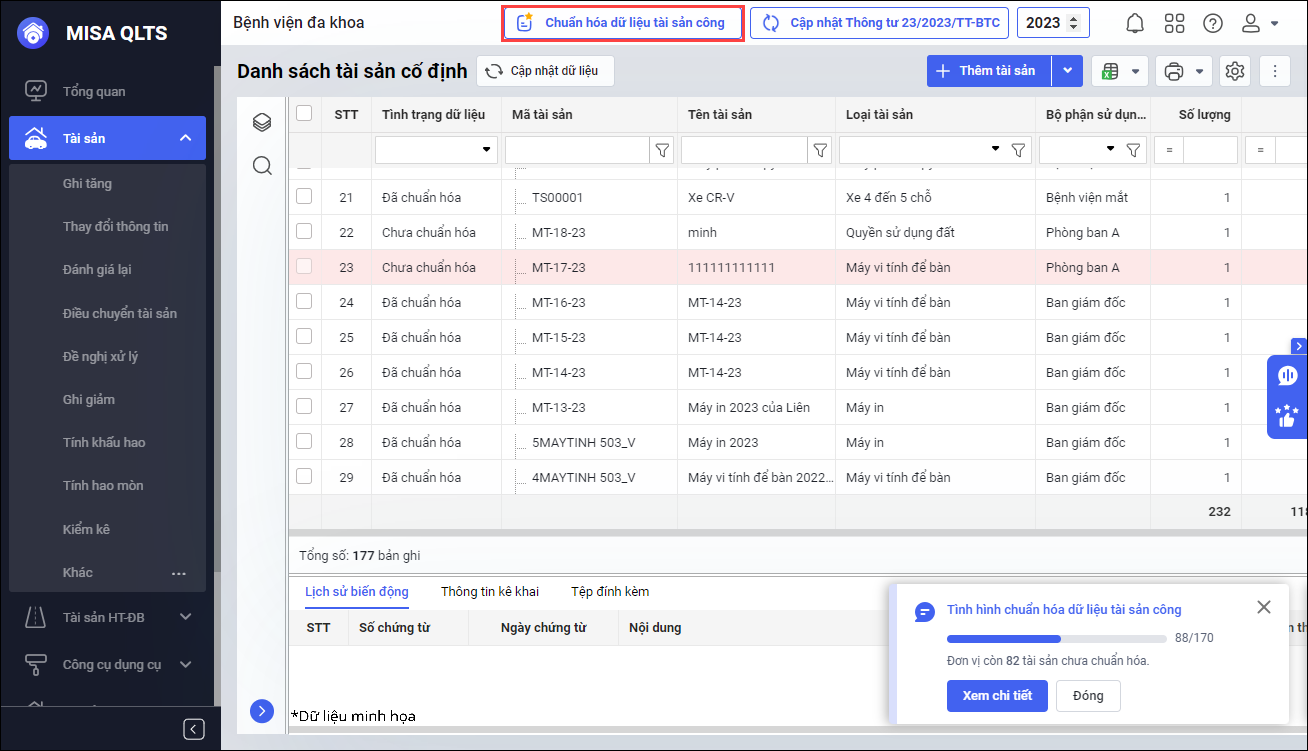Click the Mã tài sản filter input
This screenshot has height=751, width=1308.
tap(577, 150)
